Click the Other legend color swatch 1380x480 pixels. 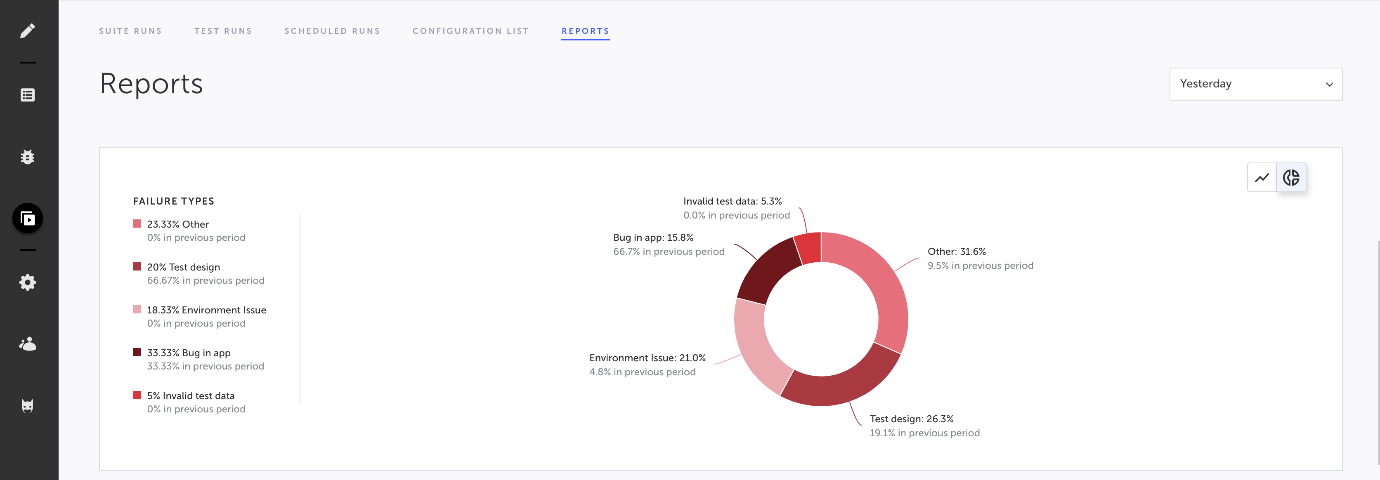click(137, 225)
